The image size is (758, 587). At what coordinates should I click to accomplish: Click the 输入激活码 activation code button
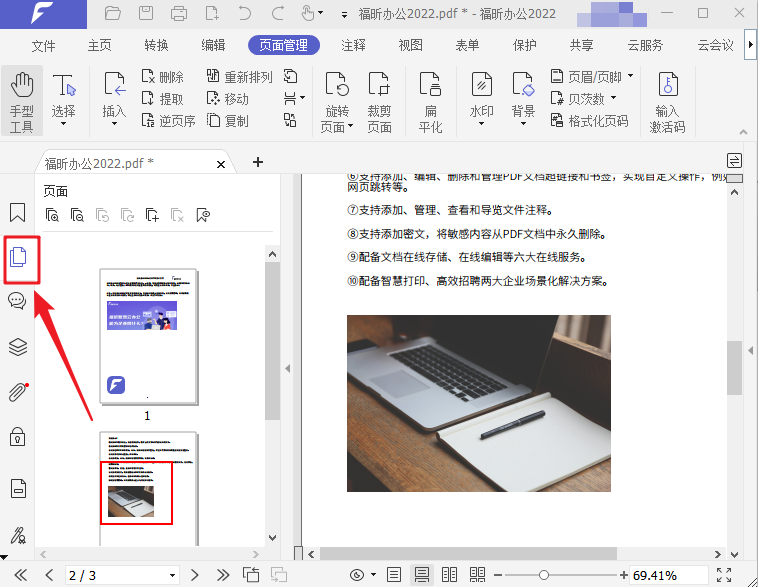(x=668, y=102)
